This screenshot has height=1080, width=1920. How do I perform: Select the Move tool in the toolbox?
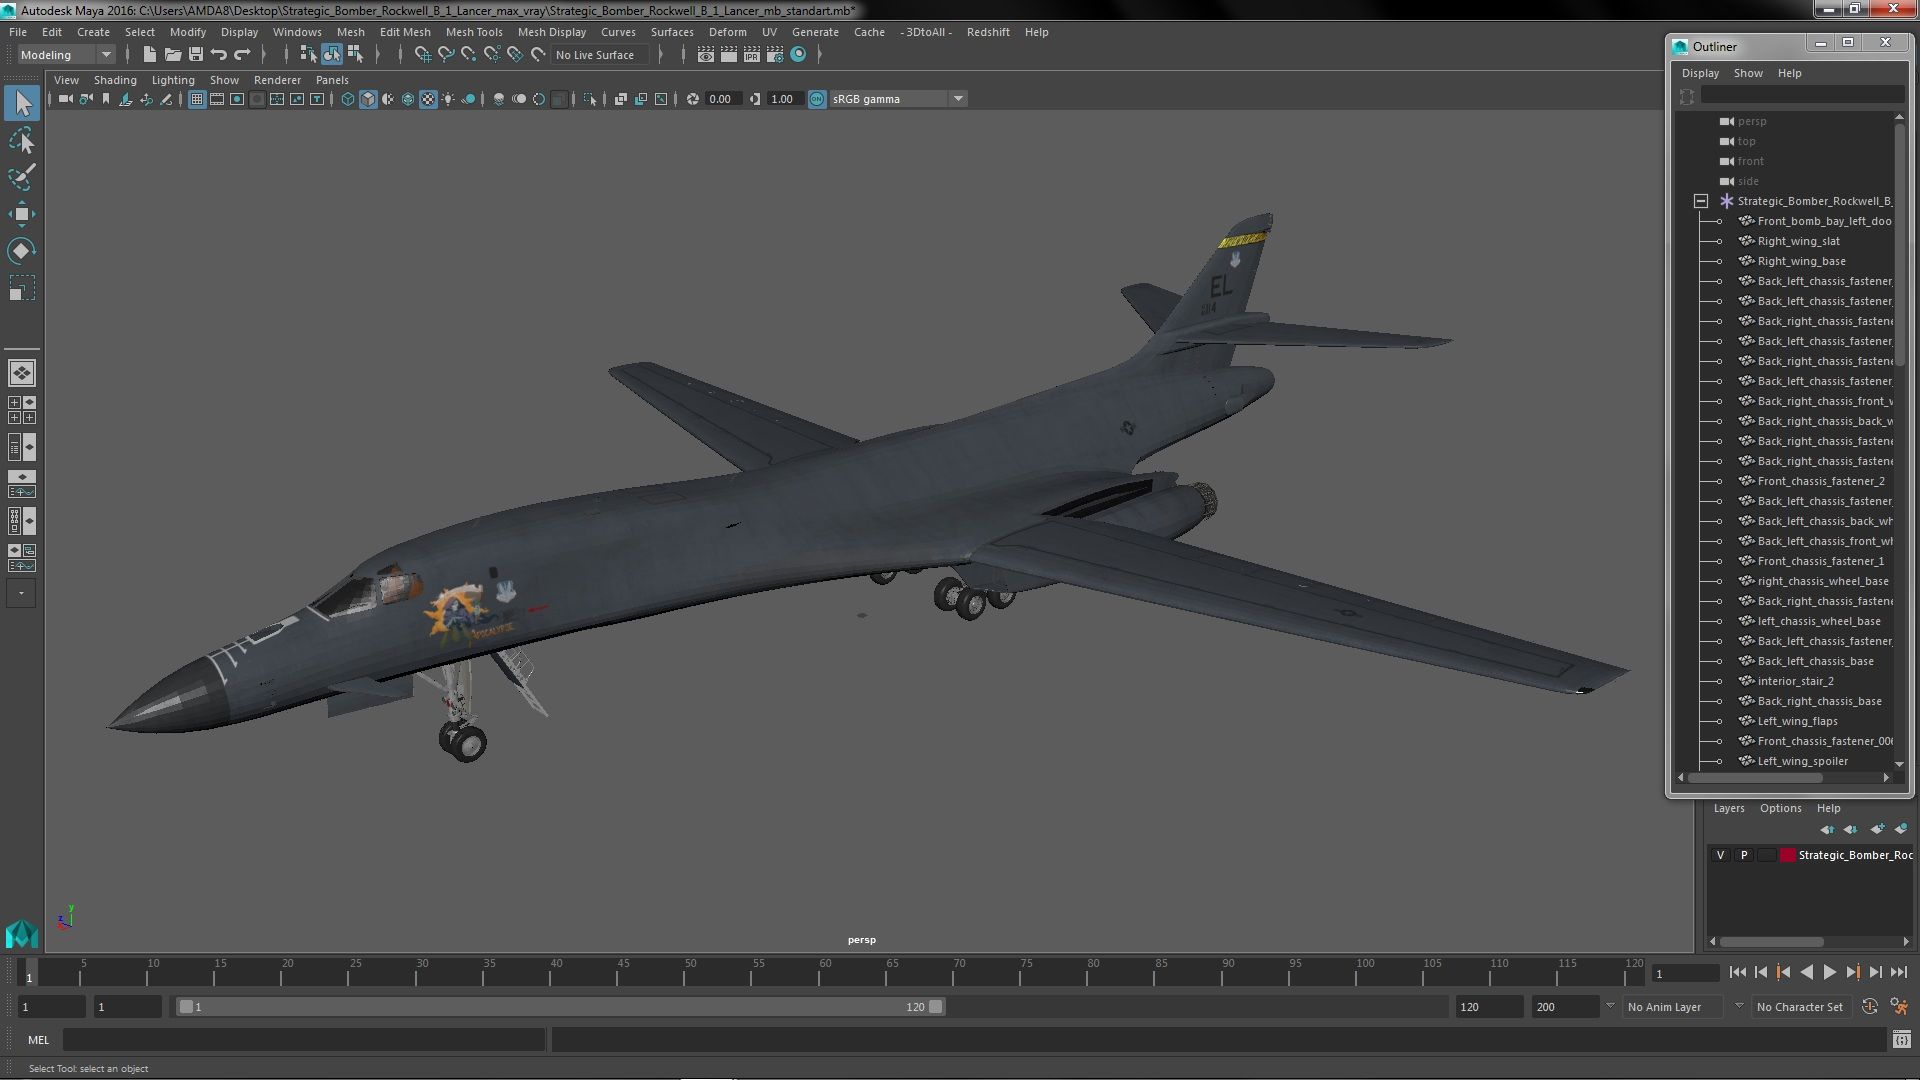(21, 213)
